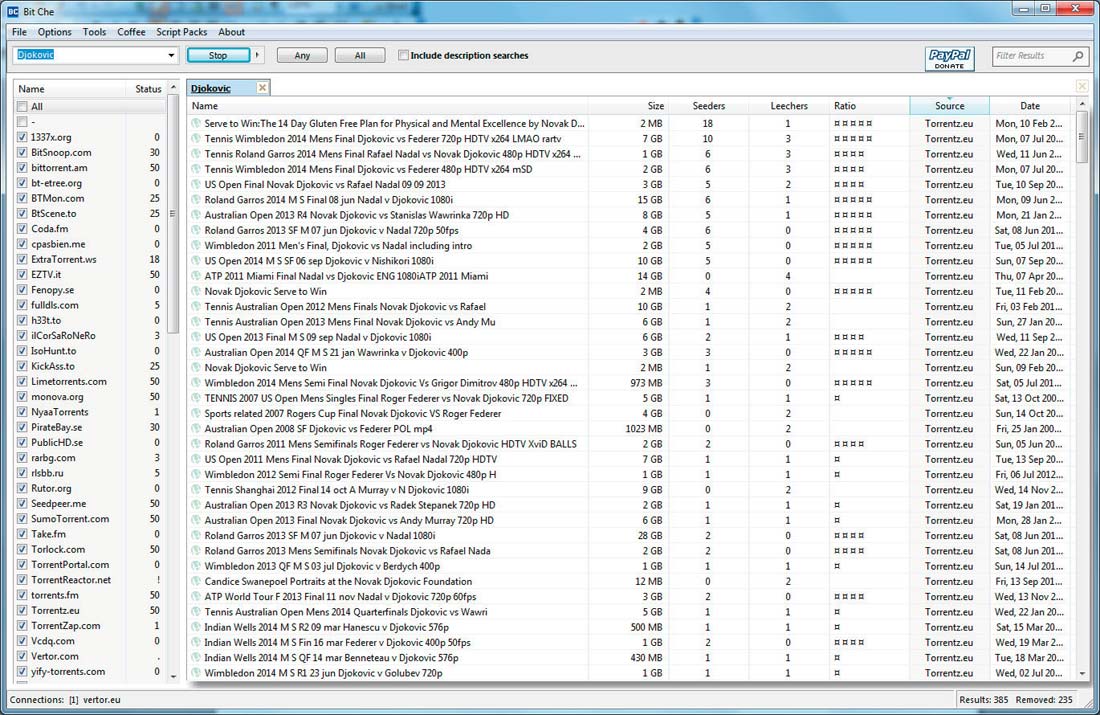The height and width of the screenshot is (715, 1100).
Task: Open the search term dropdown arrow
Action: click(x=171, y=55)
